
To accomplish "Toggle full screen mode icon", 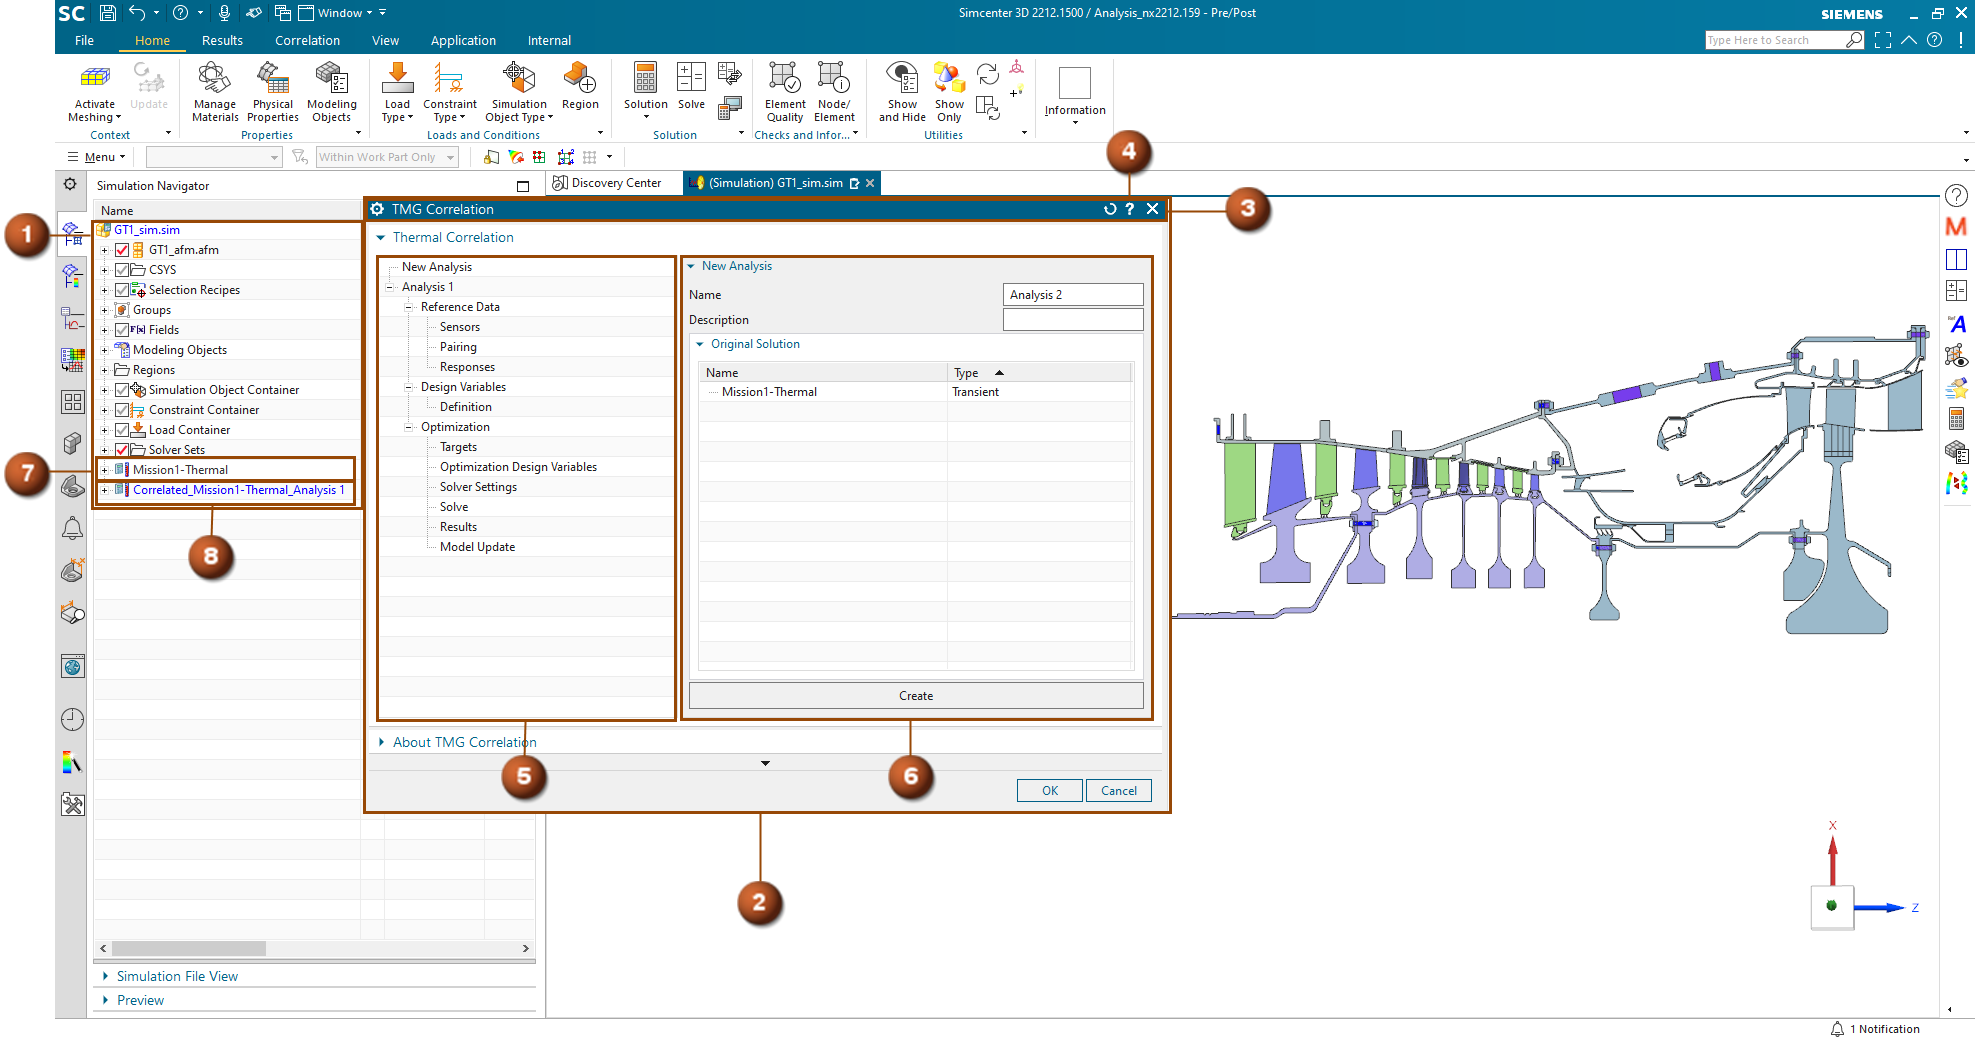I will coord(1883,40).
